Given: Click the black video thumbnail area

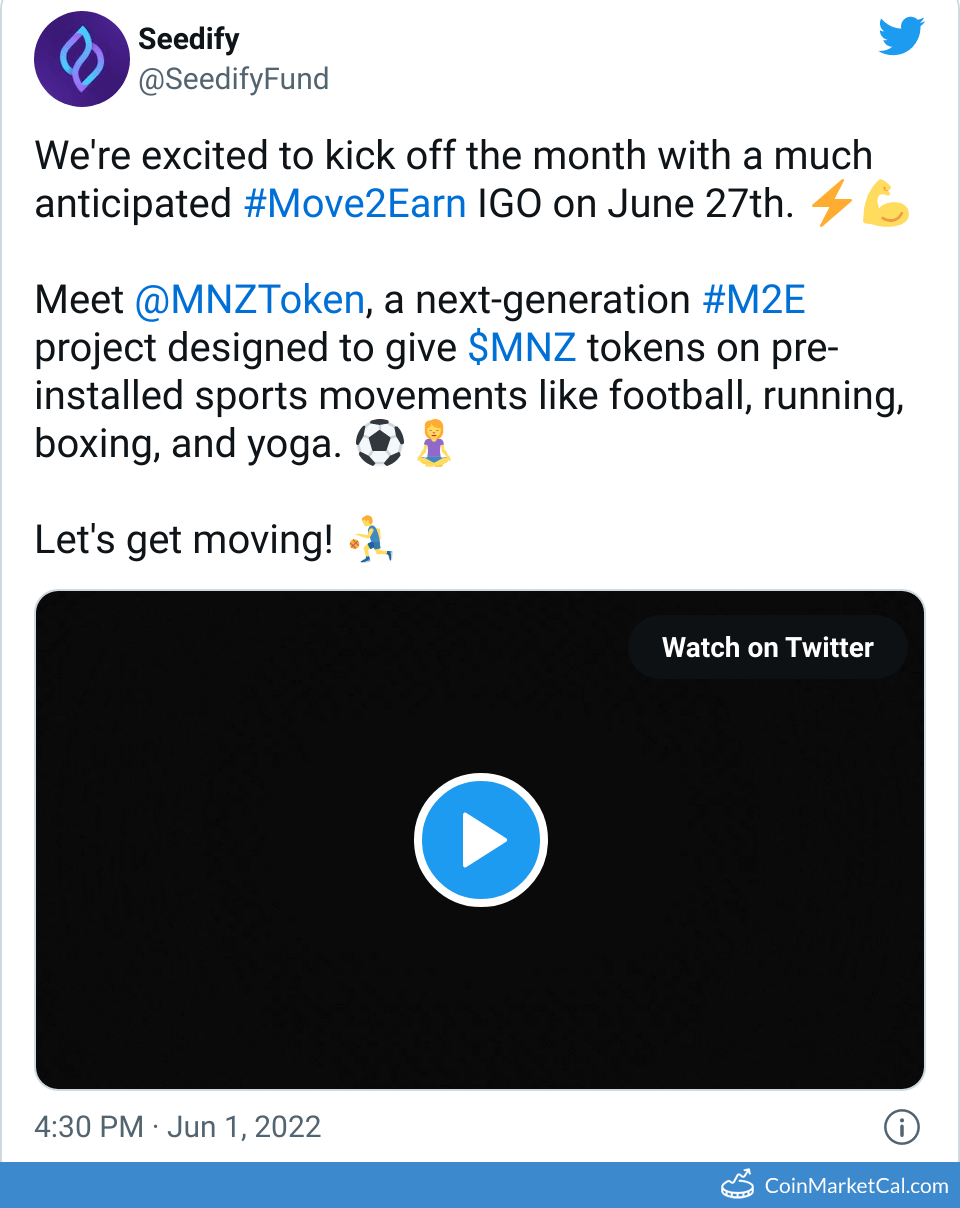Looking at the screenshot, I should (x=250, y=950).
